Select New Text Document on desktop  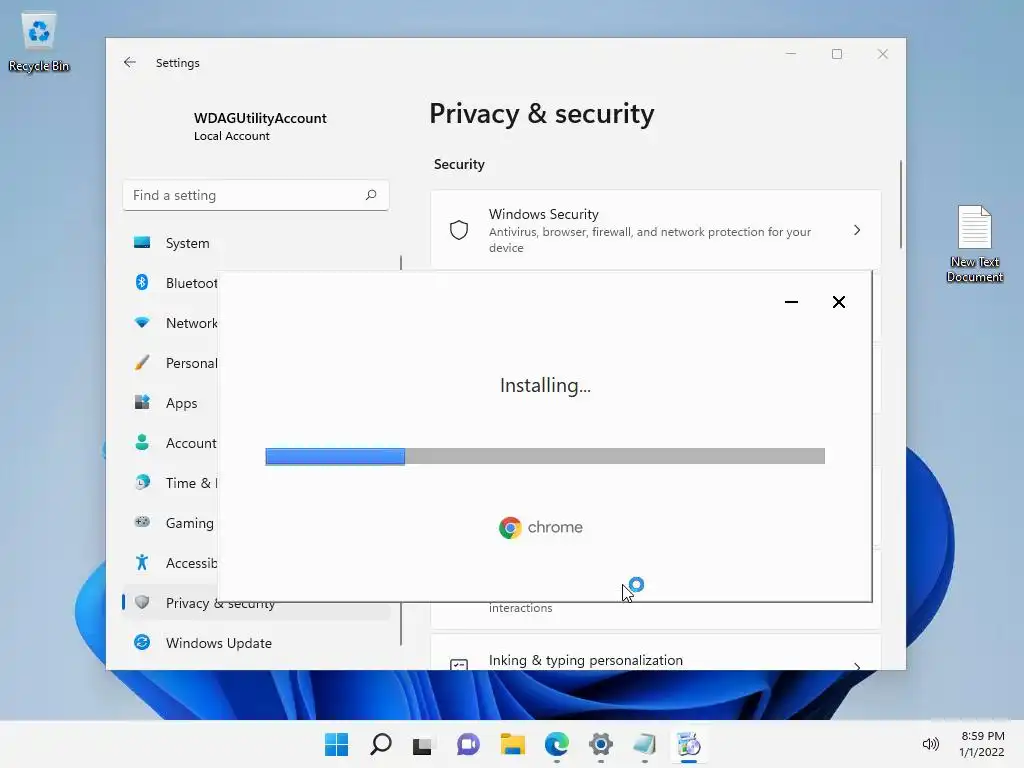coord(974,244)
